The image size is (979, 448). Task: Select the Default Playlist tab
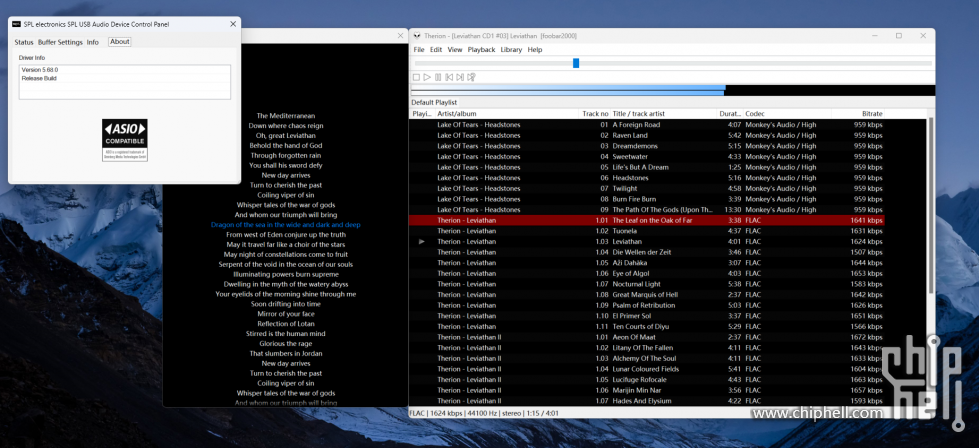pyautogui.click(x=434, y=102)
